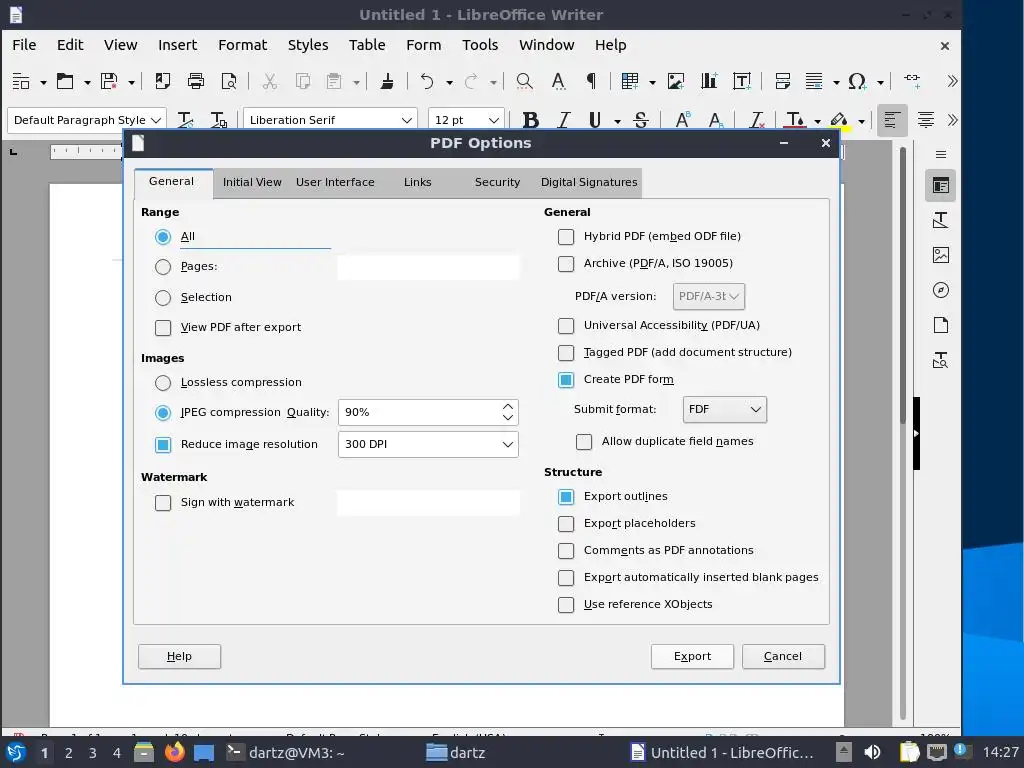Click the font color A swatch icon
This screenshot has height=768, width=1024.
point(795,120)
